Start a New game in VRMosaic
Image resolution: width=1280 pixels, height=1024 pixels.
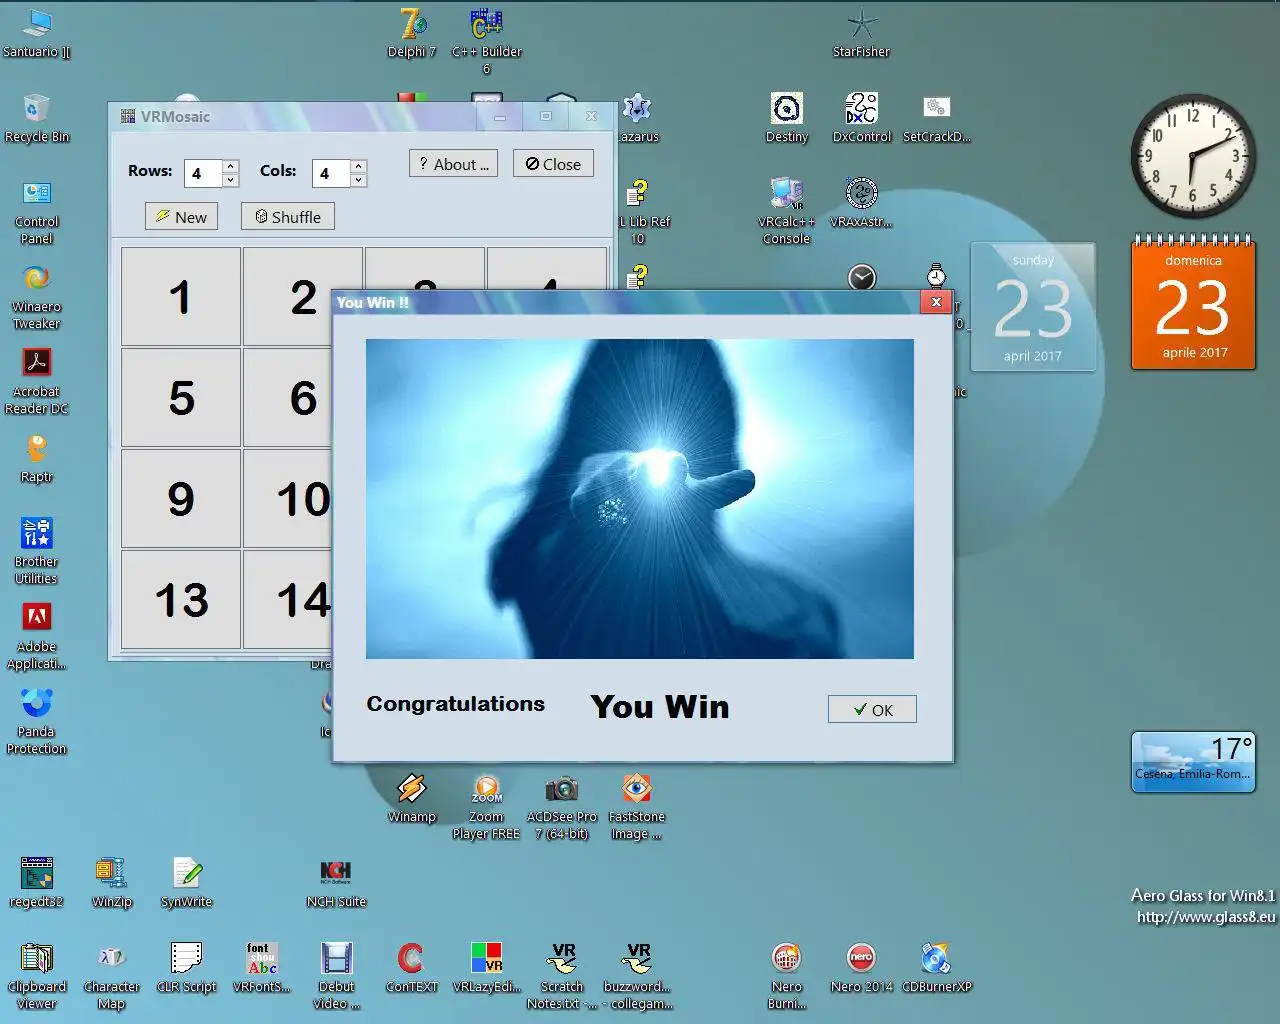pyautogui.click(x=181, y=216)
